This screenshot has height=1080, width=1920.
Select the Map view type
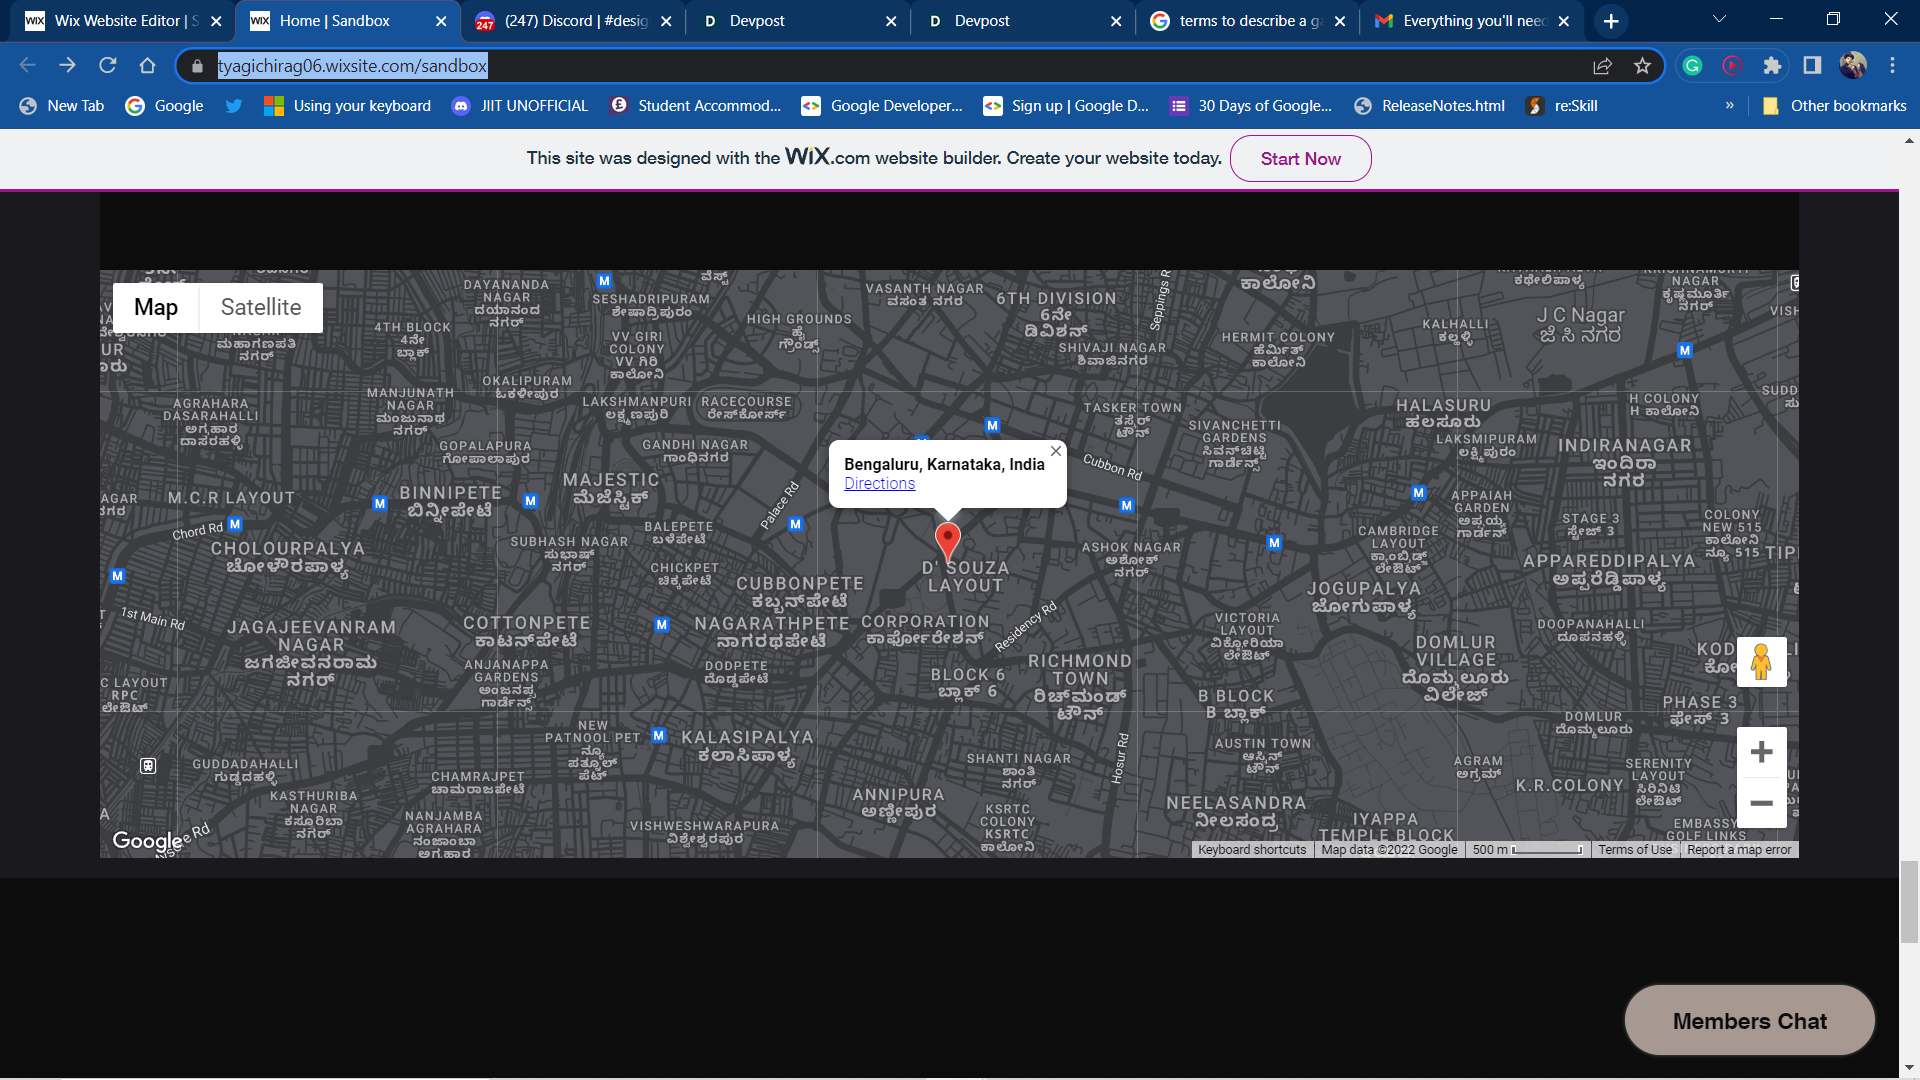click(156, 307)
